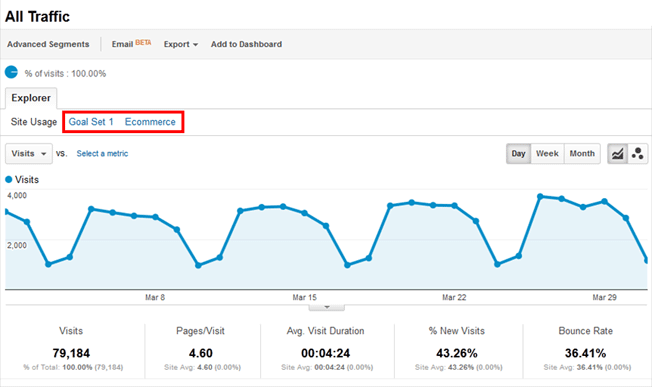The height and width of the screenshot is (387, 652).
Task: Open the Visits metric dropdown
Action: pyautogui.click(x=29, y=153)
